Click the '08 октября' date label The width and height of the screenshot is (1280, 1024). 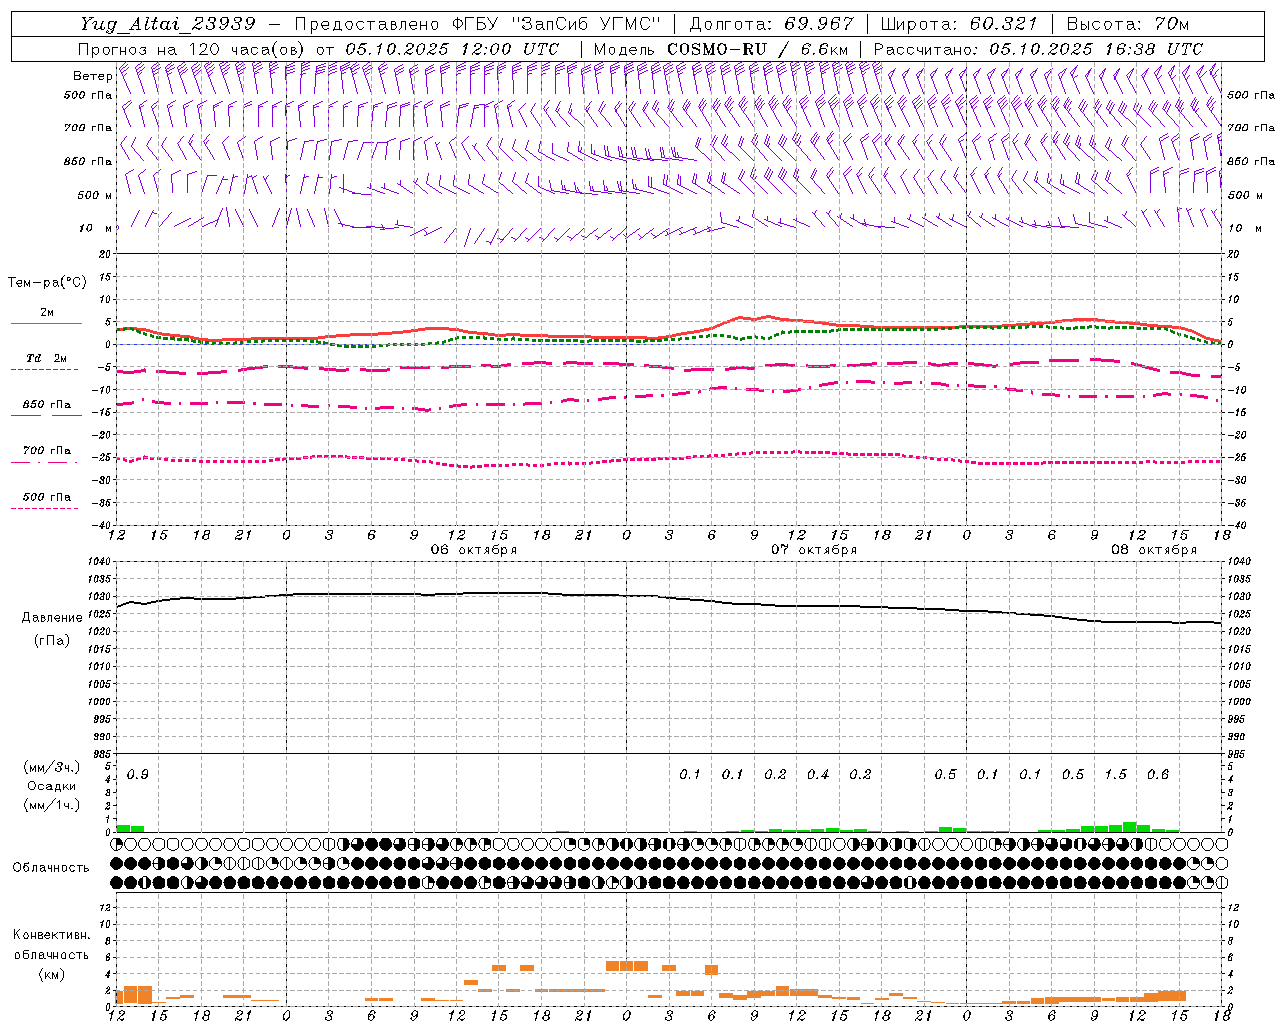tap(1154, 549)
